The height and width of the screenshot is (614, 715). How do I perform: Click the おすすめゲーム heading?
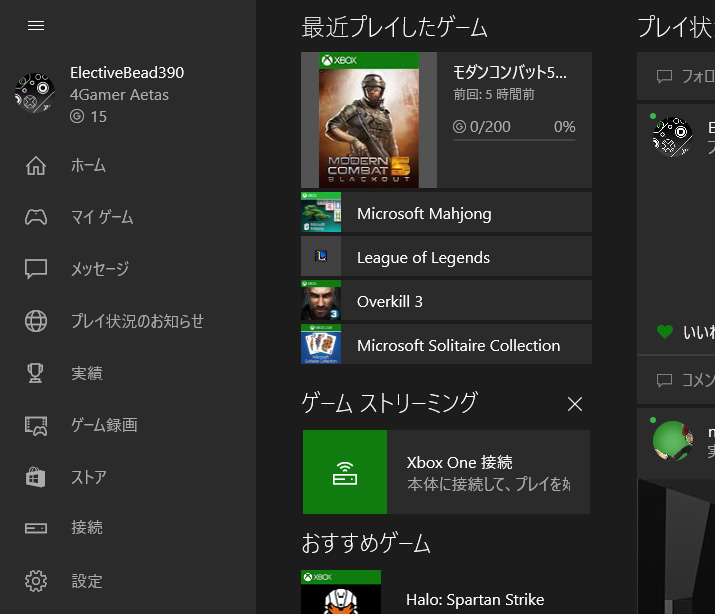pyautogui.click(x=366, y=543)
